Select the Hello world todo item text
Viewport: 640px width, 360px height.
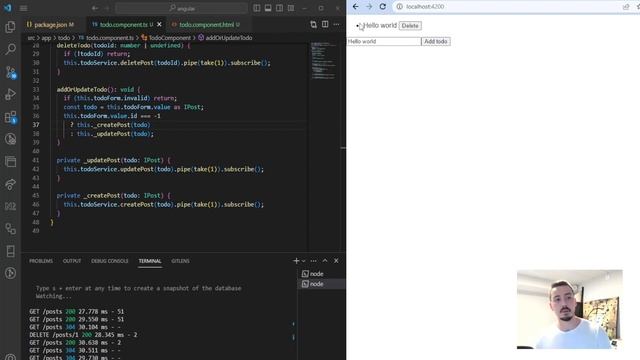click(380, 25)
